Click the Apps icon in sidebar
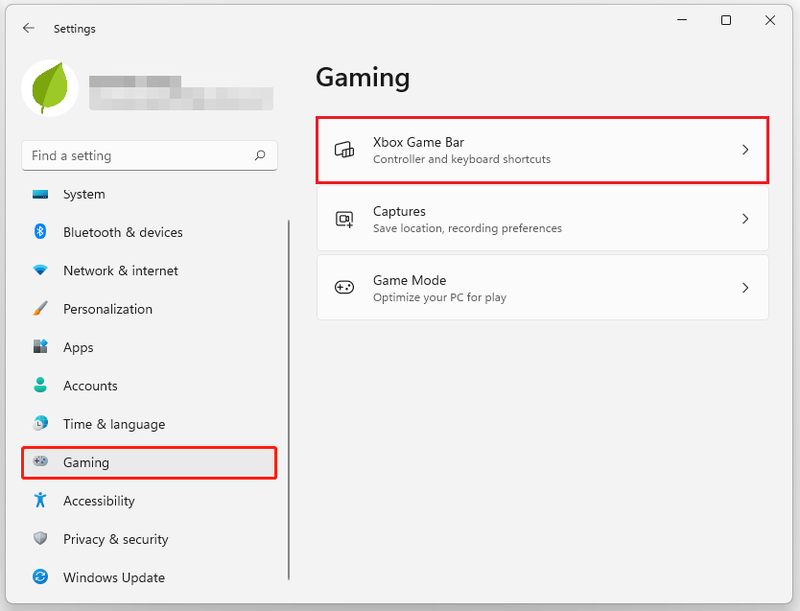The height and width of the screenshot is (611, 800). (x=40, y=346)
